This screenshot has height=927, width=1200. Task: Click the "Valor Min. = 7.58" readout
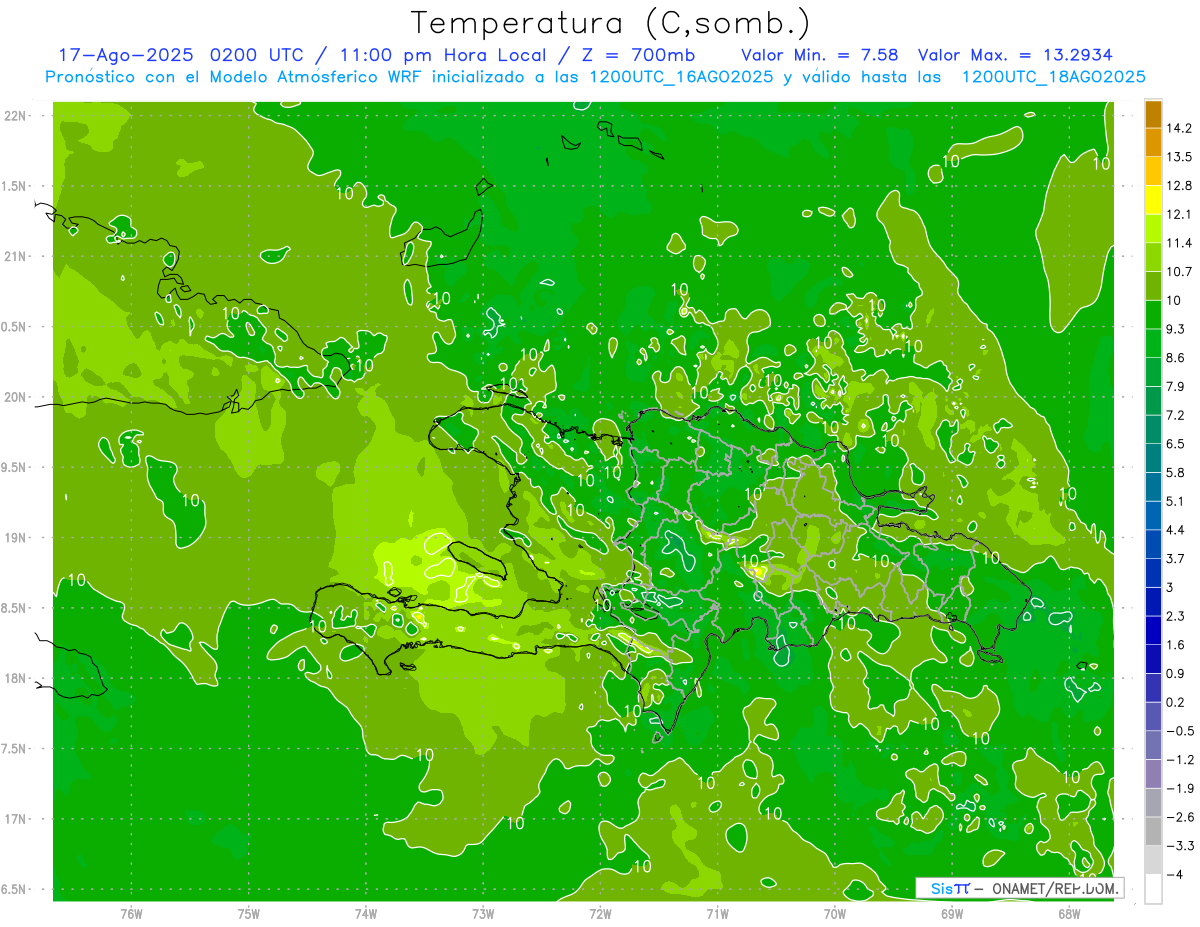coord(819,55)
